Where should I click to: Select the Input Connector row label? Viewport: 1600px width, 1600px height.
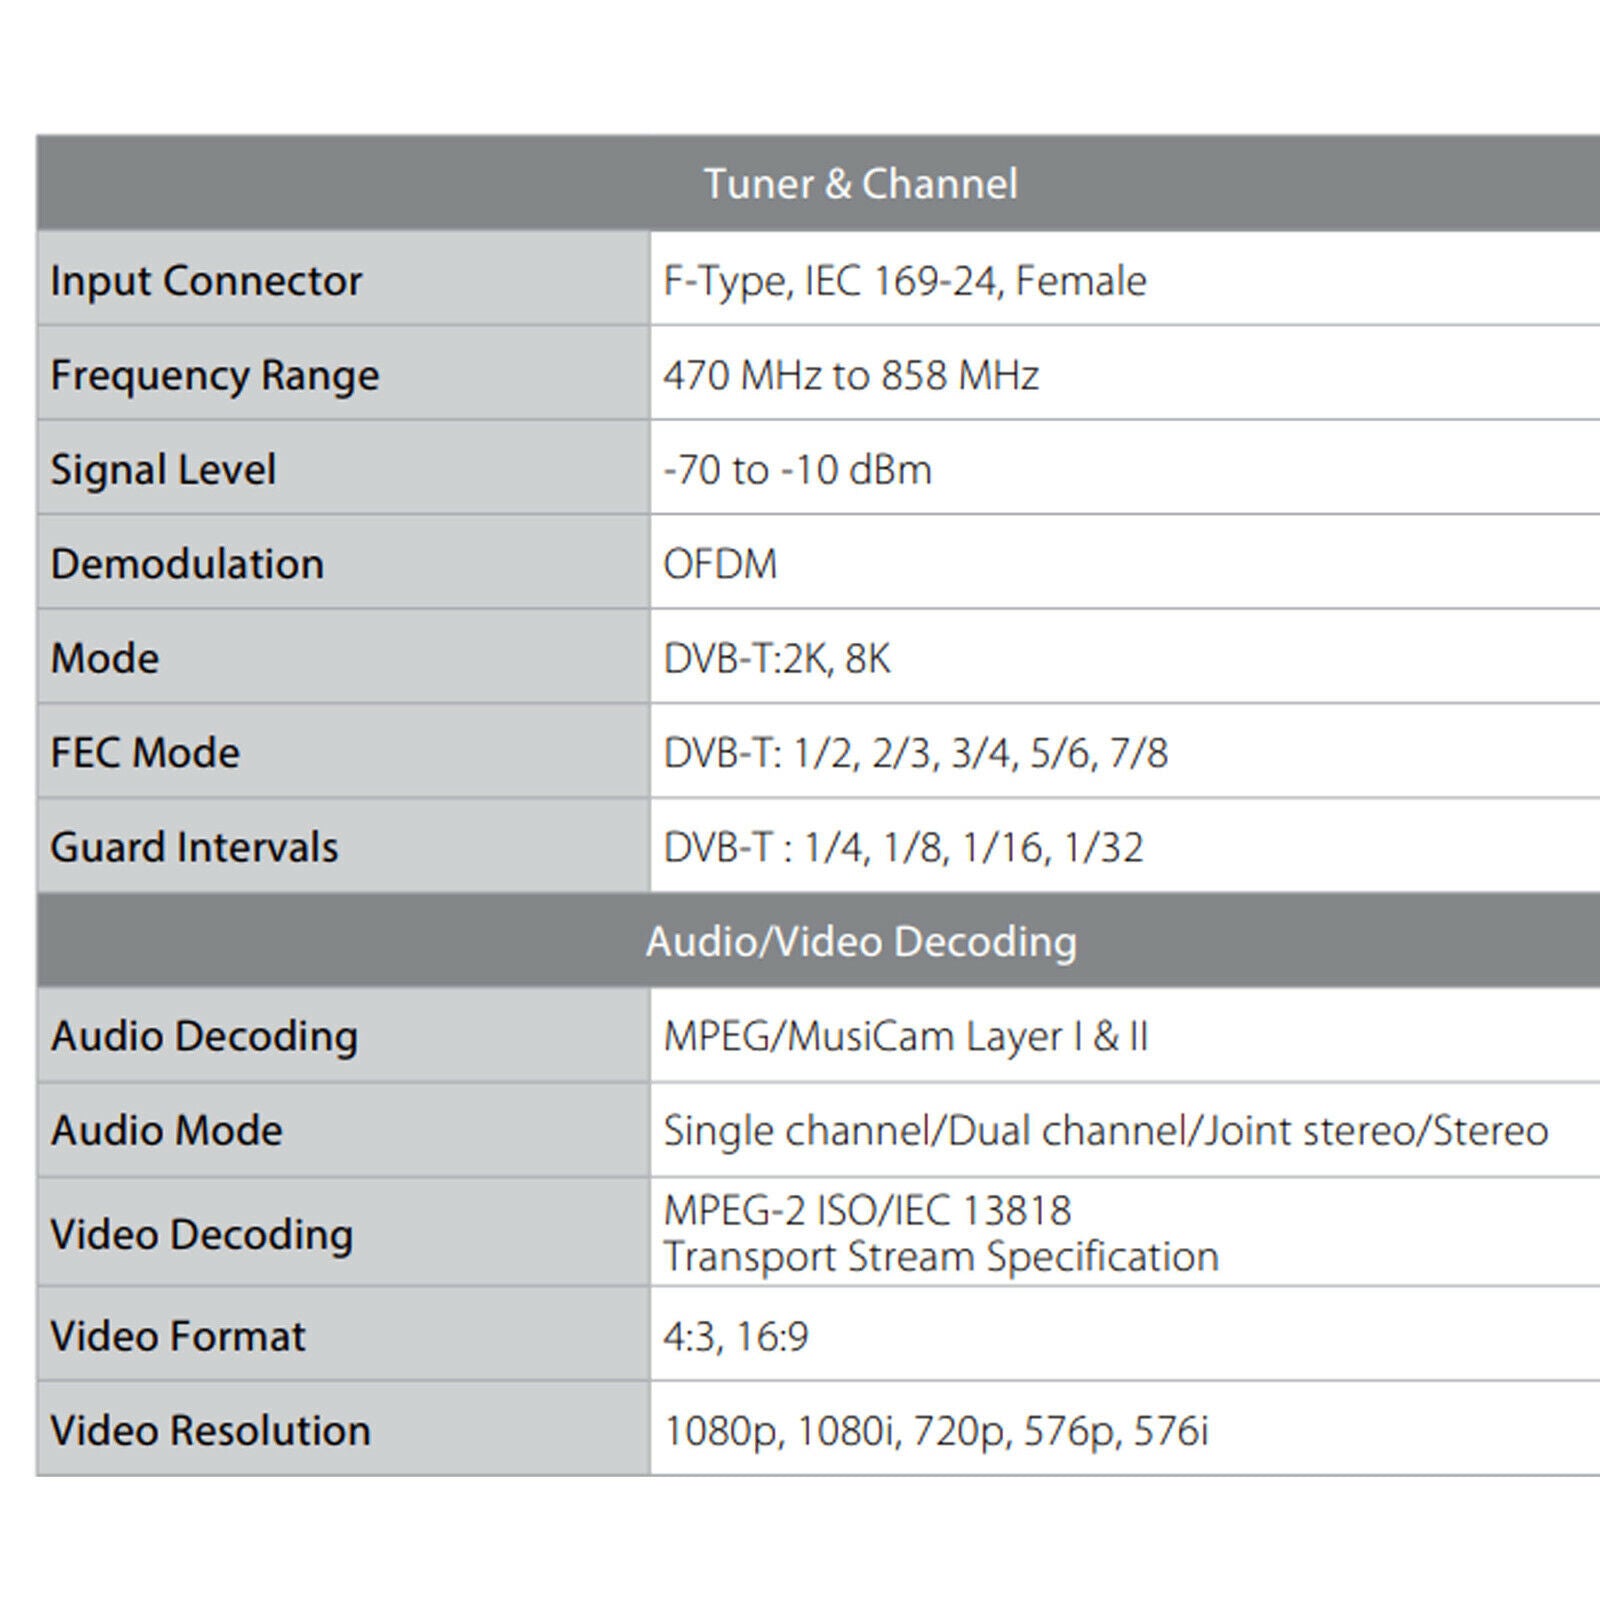tap(206, 280)
